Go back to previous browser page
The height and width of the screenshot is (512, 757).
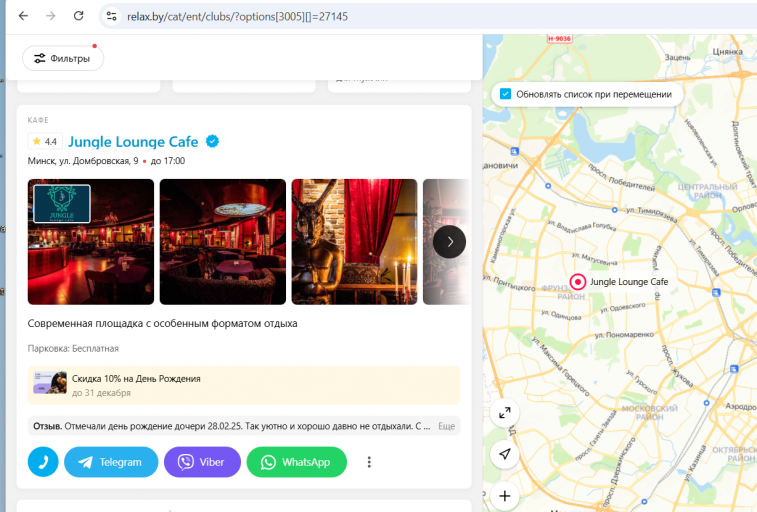point(23,16)
